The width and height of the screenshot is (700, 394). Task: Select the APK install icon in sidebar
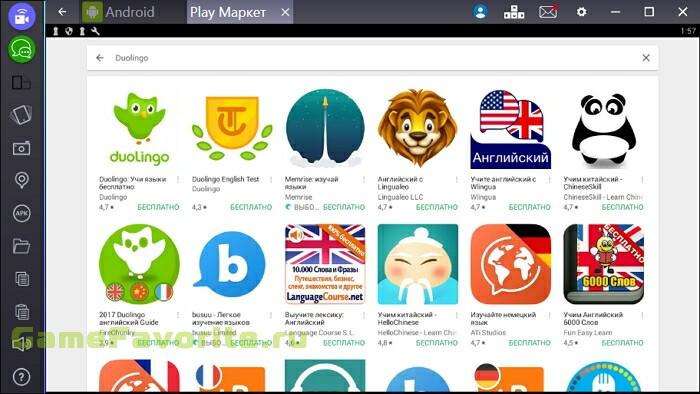tap(21, 213)
